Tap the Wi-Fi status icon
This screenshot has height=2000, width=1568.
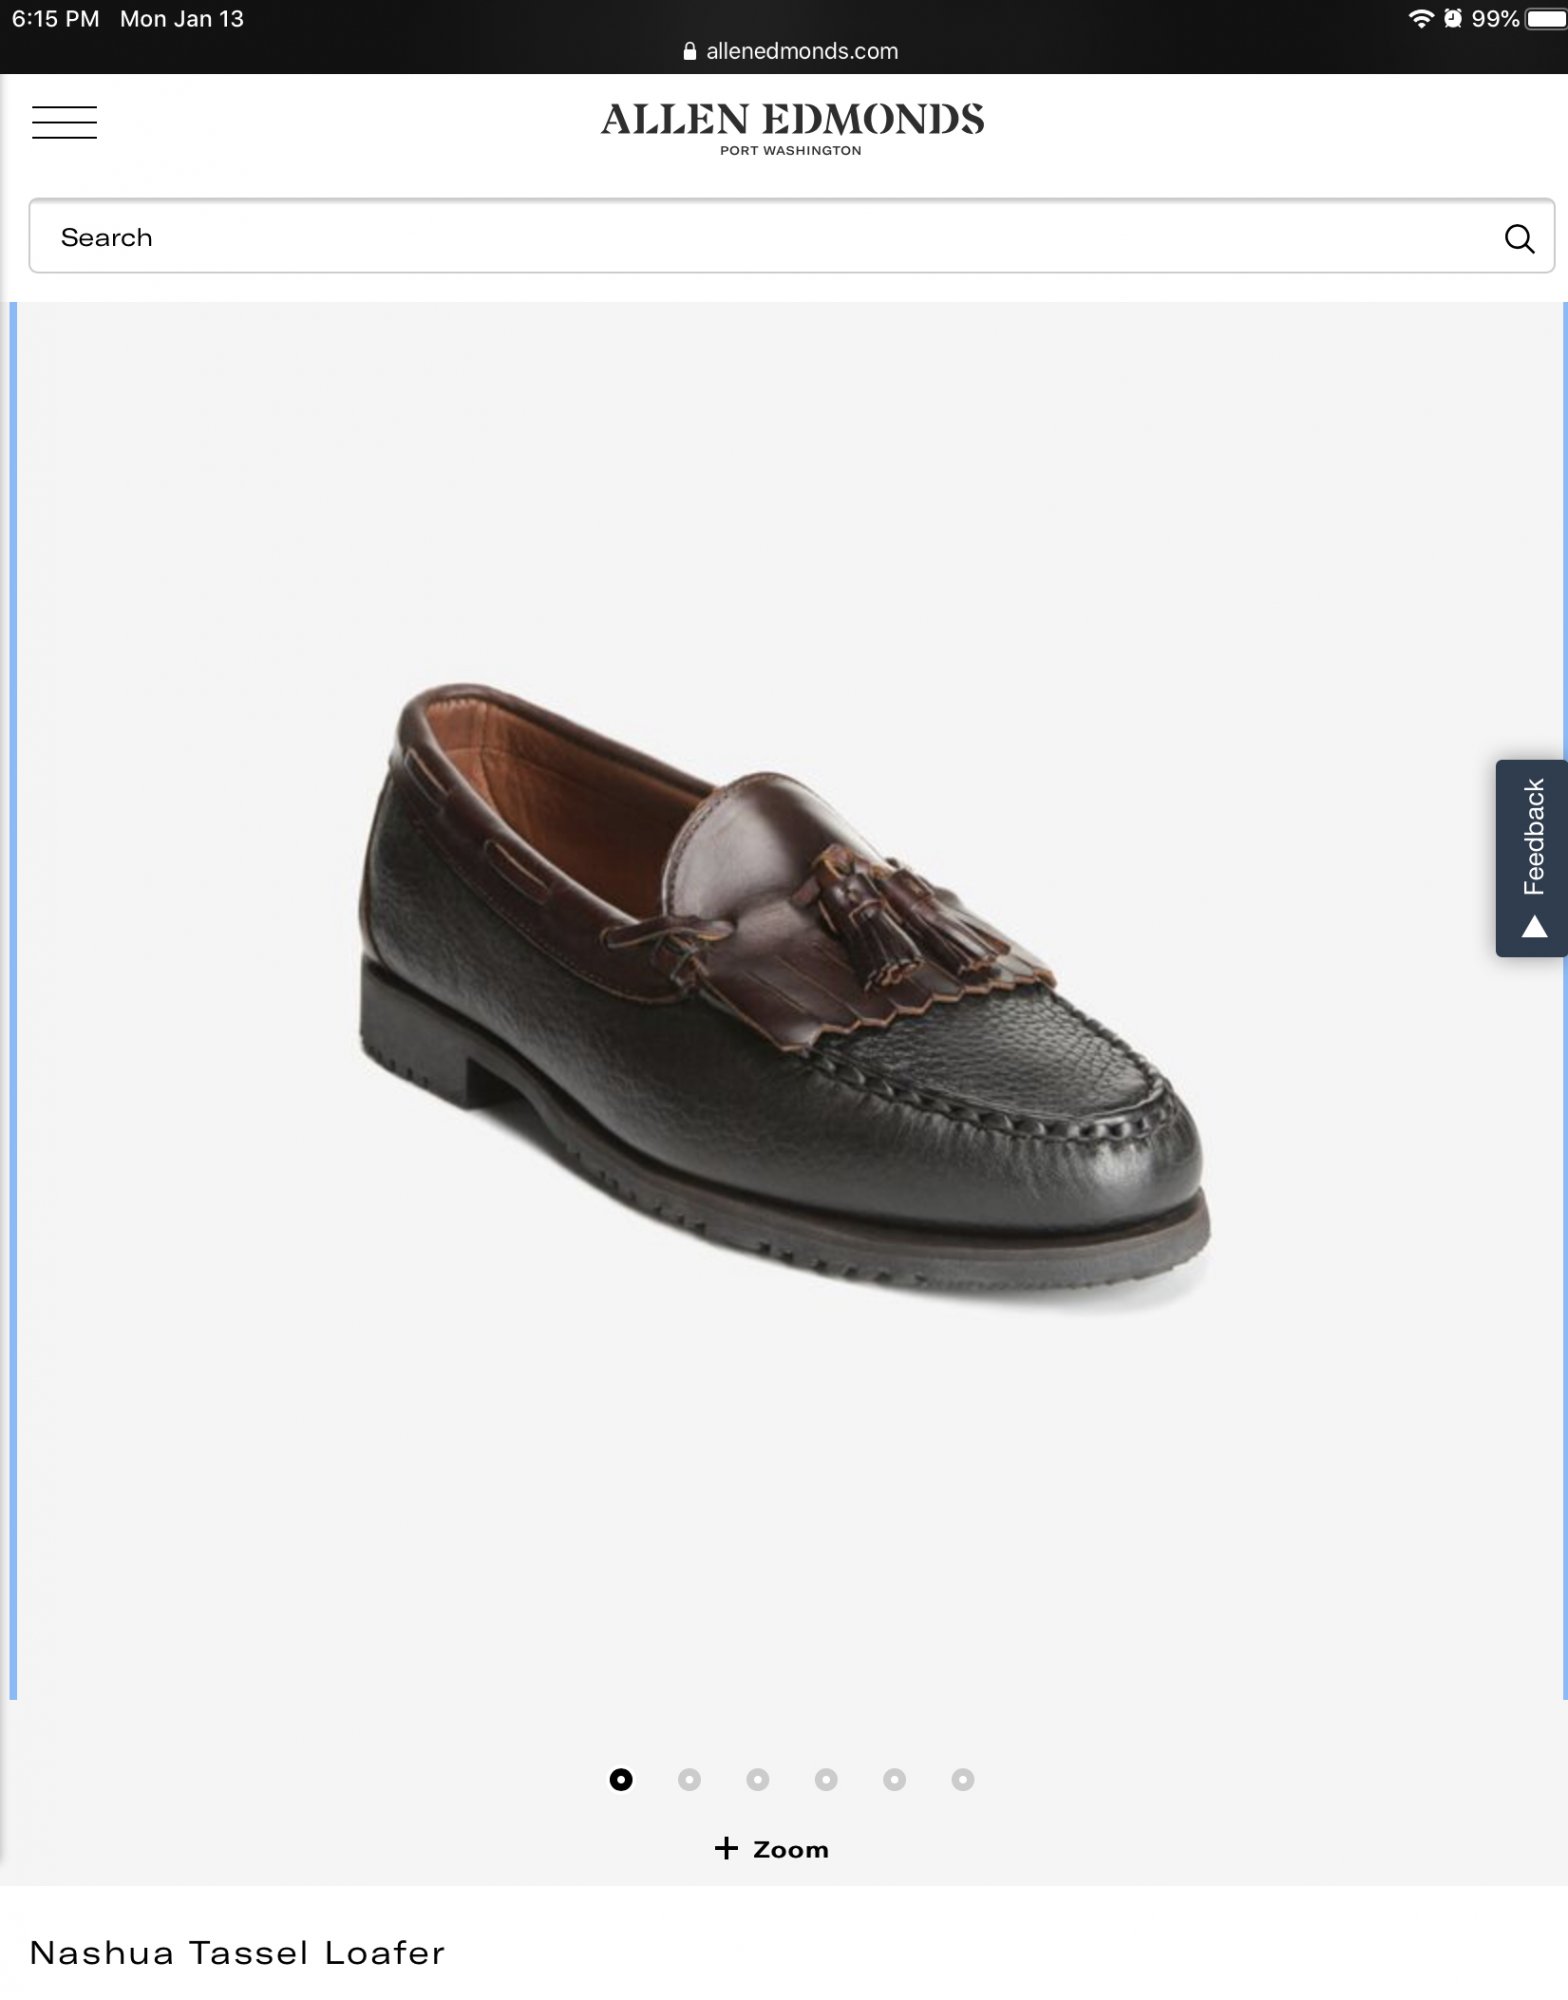pos(1420,18)
